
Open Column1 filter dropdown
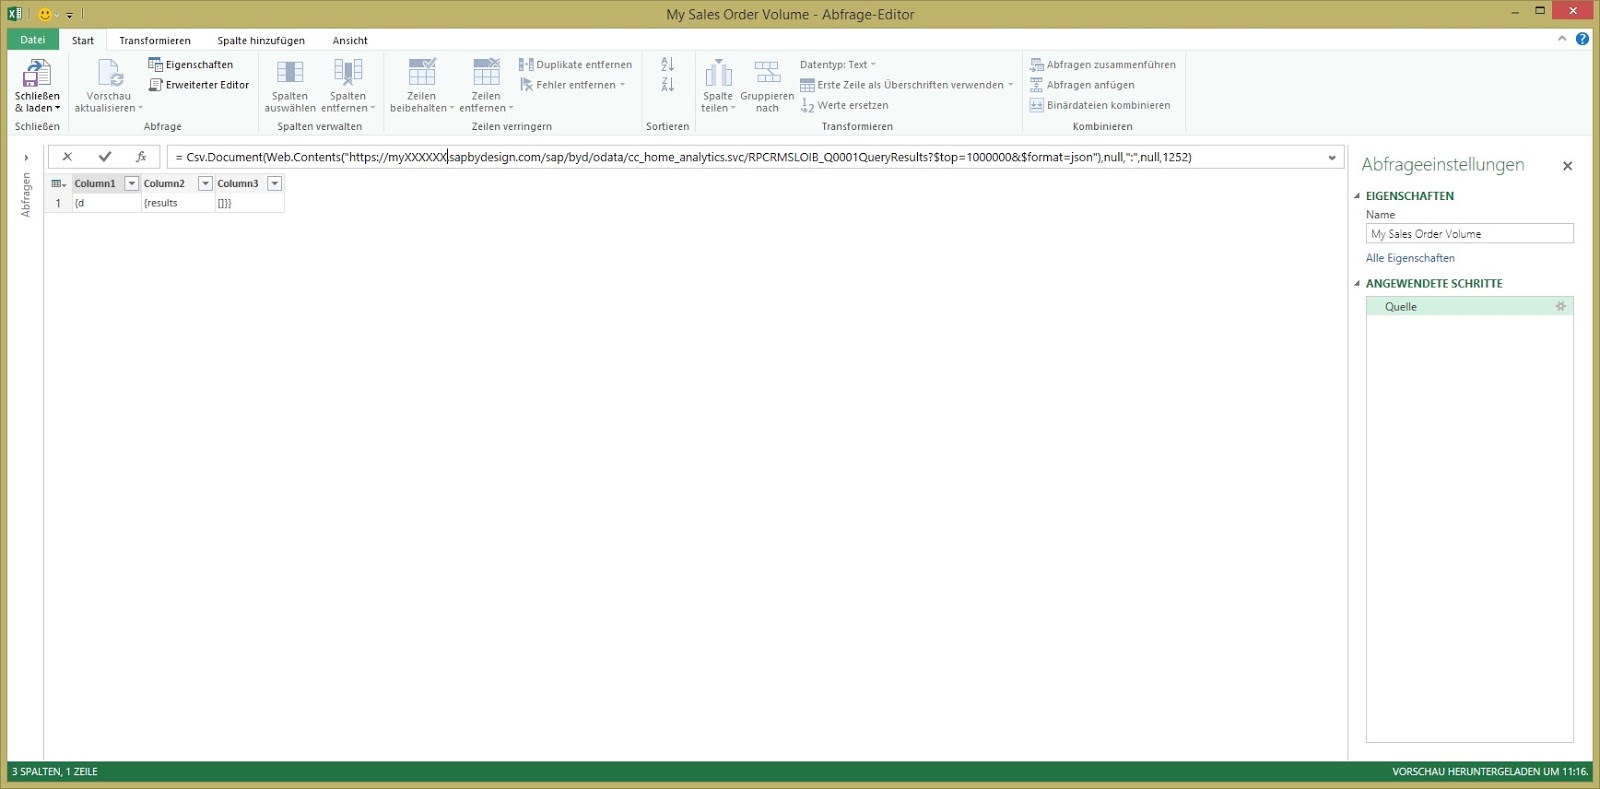click(x=131, y=184)
